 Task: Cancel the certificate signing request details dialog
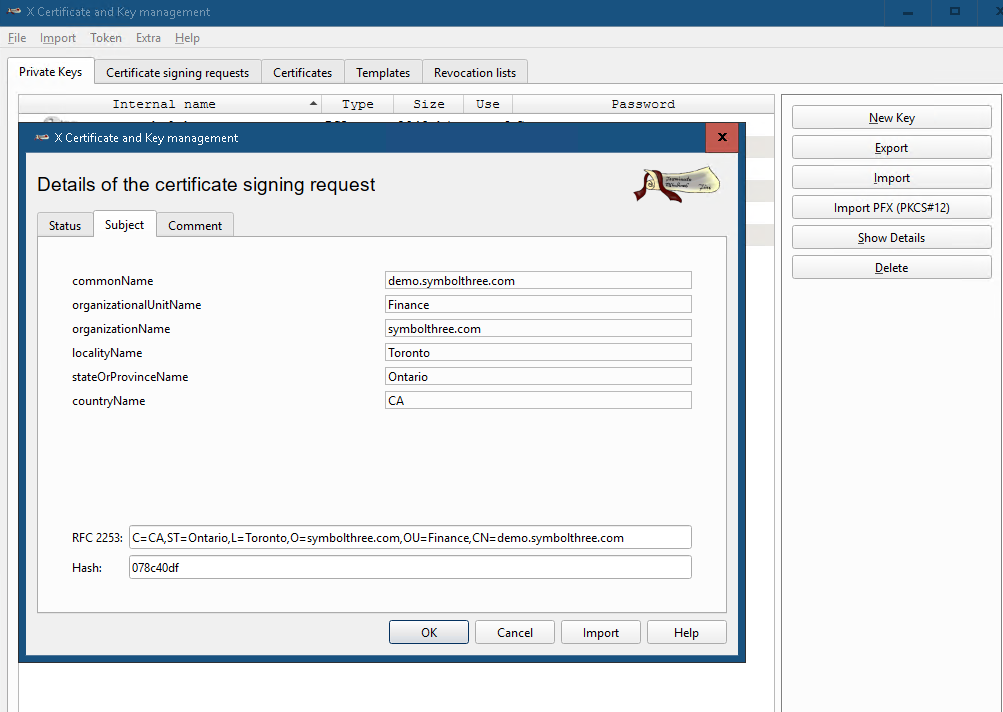[514, 631]
